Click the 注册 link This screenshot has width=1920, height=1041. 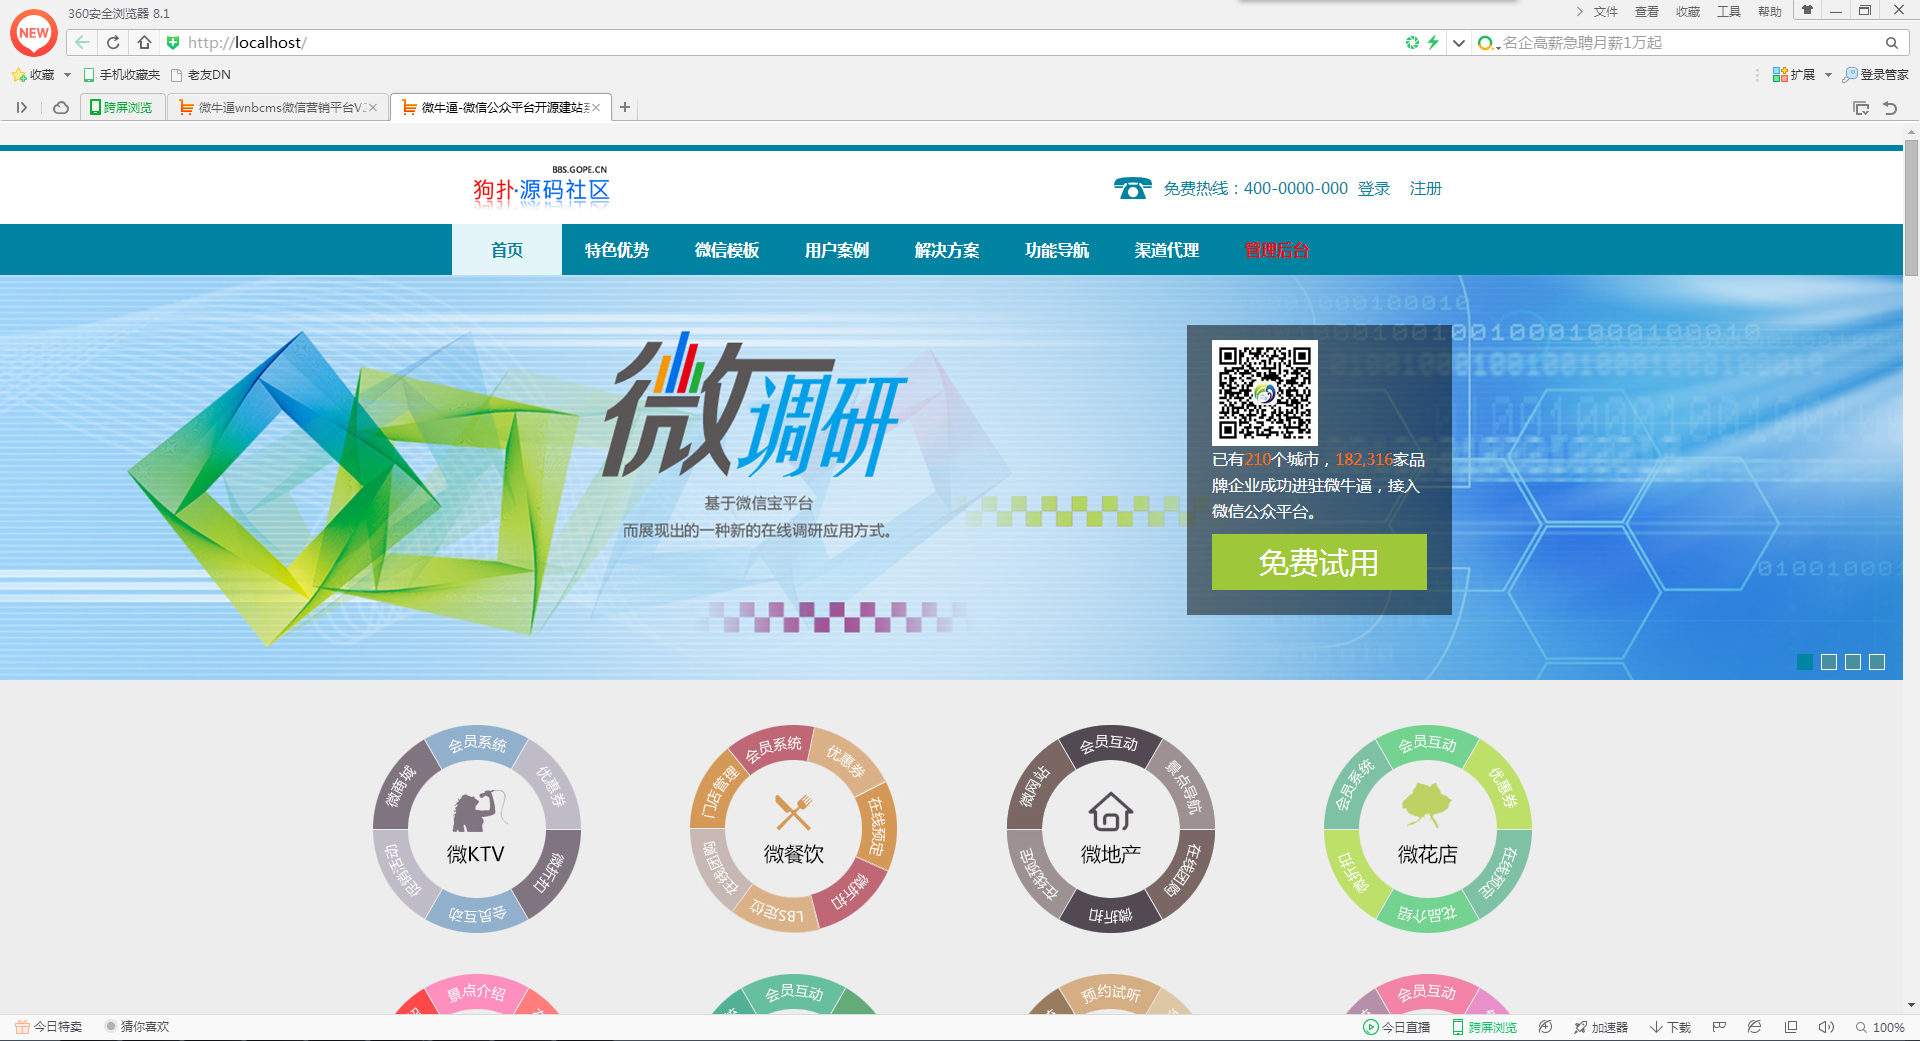tap(1426, 188)
